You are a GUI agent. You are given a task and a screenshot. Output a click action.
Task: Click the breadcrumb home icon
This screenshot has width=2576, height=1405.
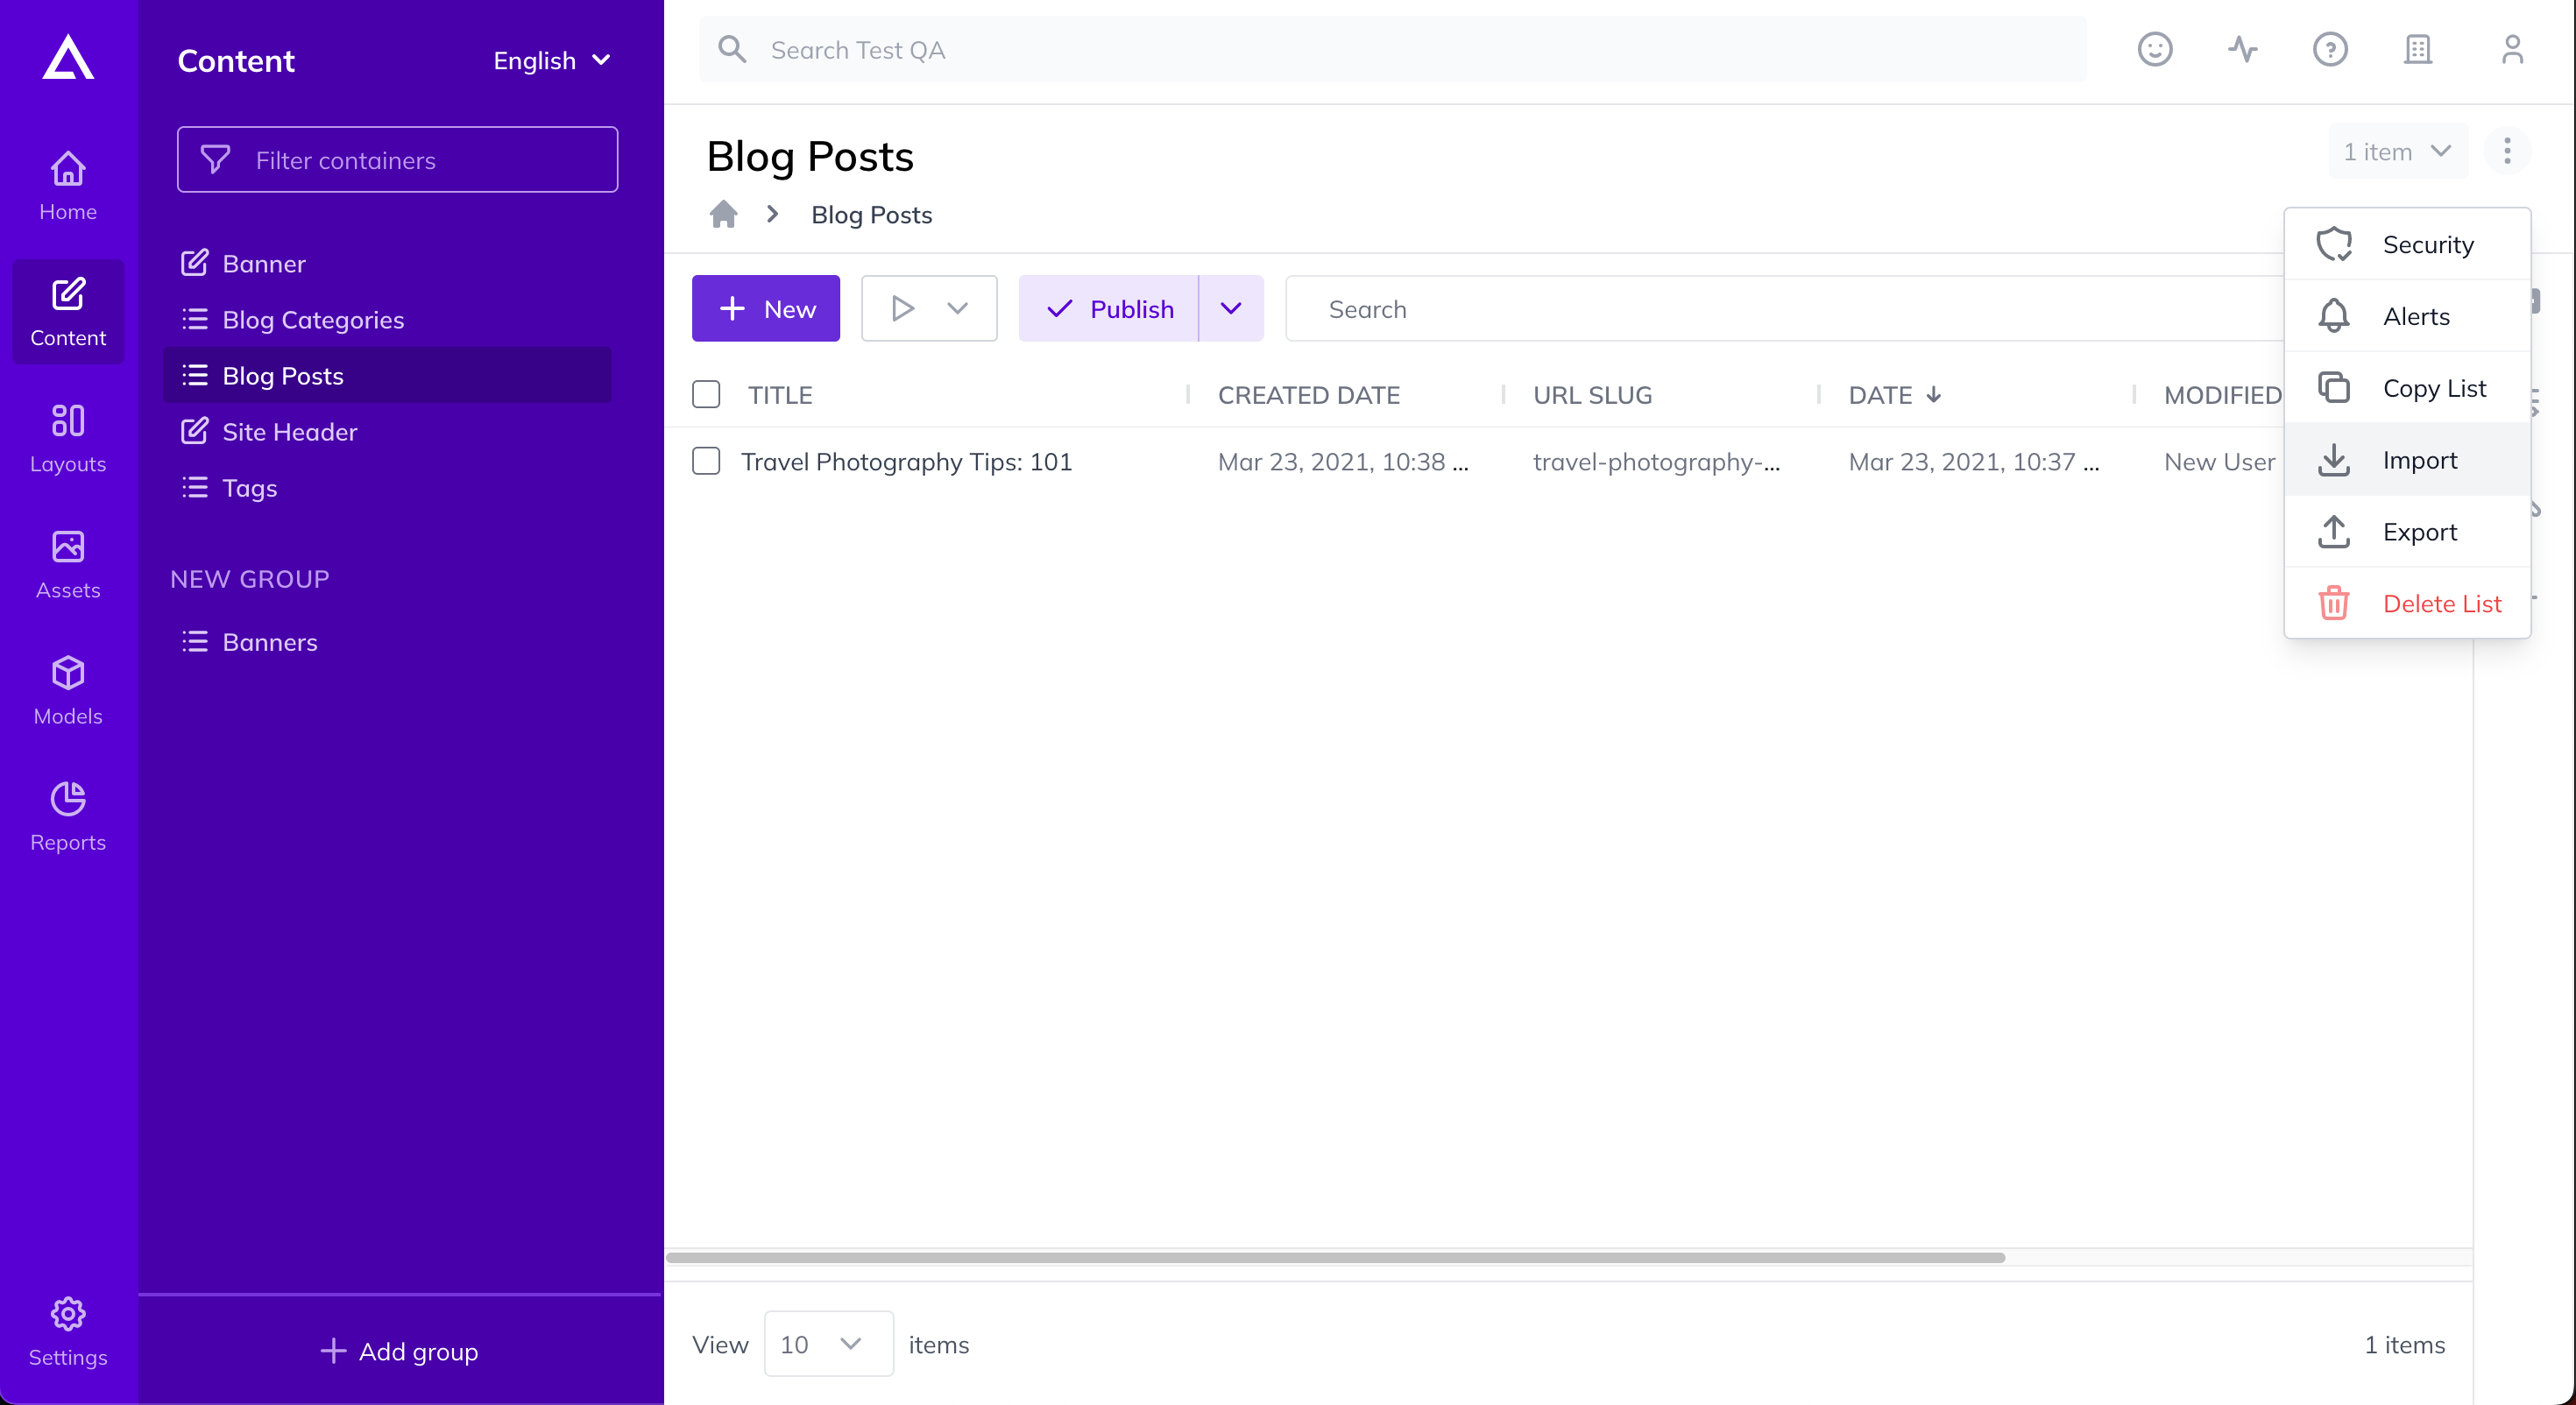point(724,214)
